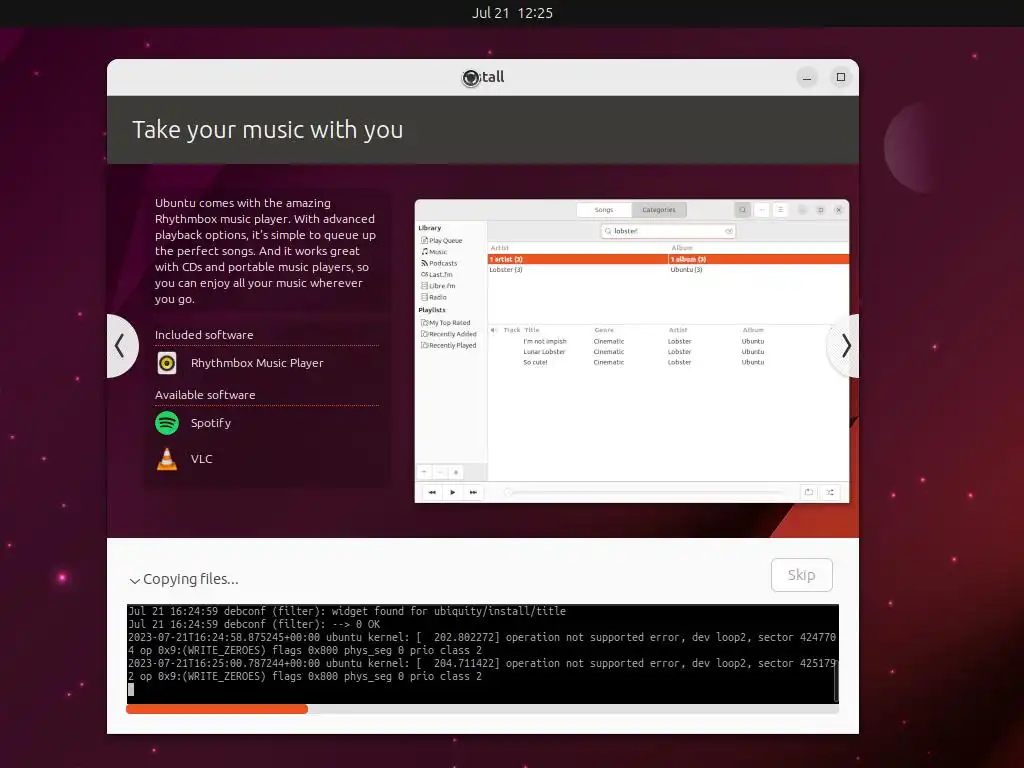Viewport: 1024px width, 768px height.
Task: Click the Skip button
Action: click(801, 575)
